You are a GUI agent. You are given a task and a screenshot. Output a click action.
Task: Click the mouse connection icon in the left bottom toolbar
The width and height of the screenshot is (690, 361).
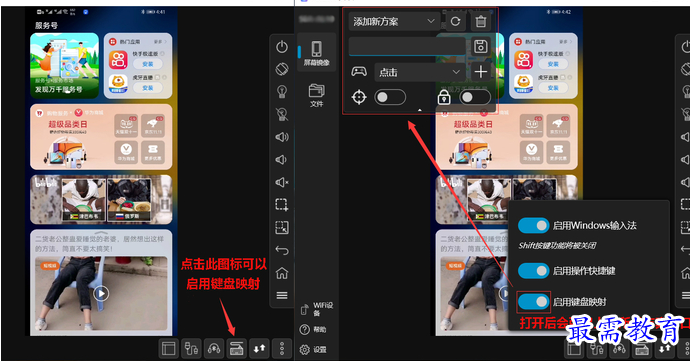tap(191, 349)
